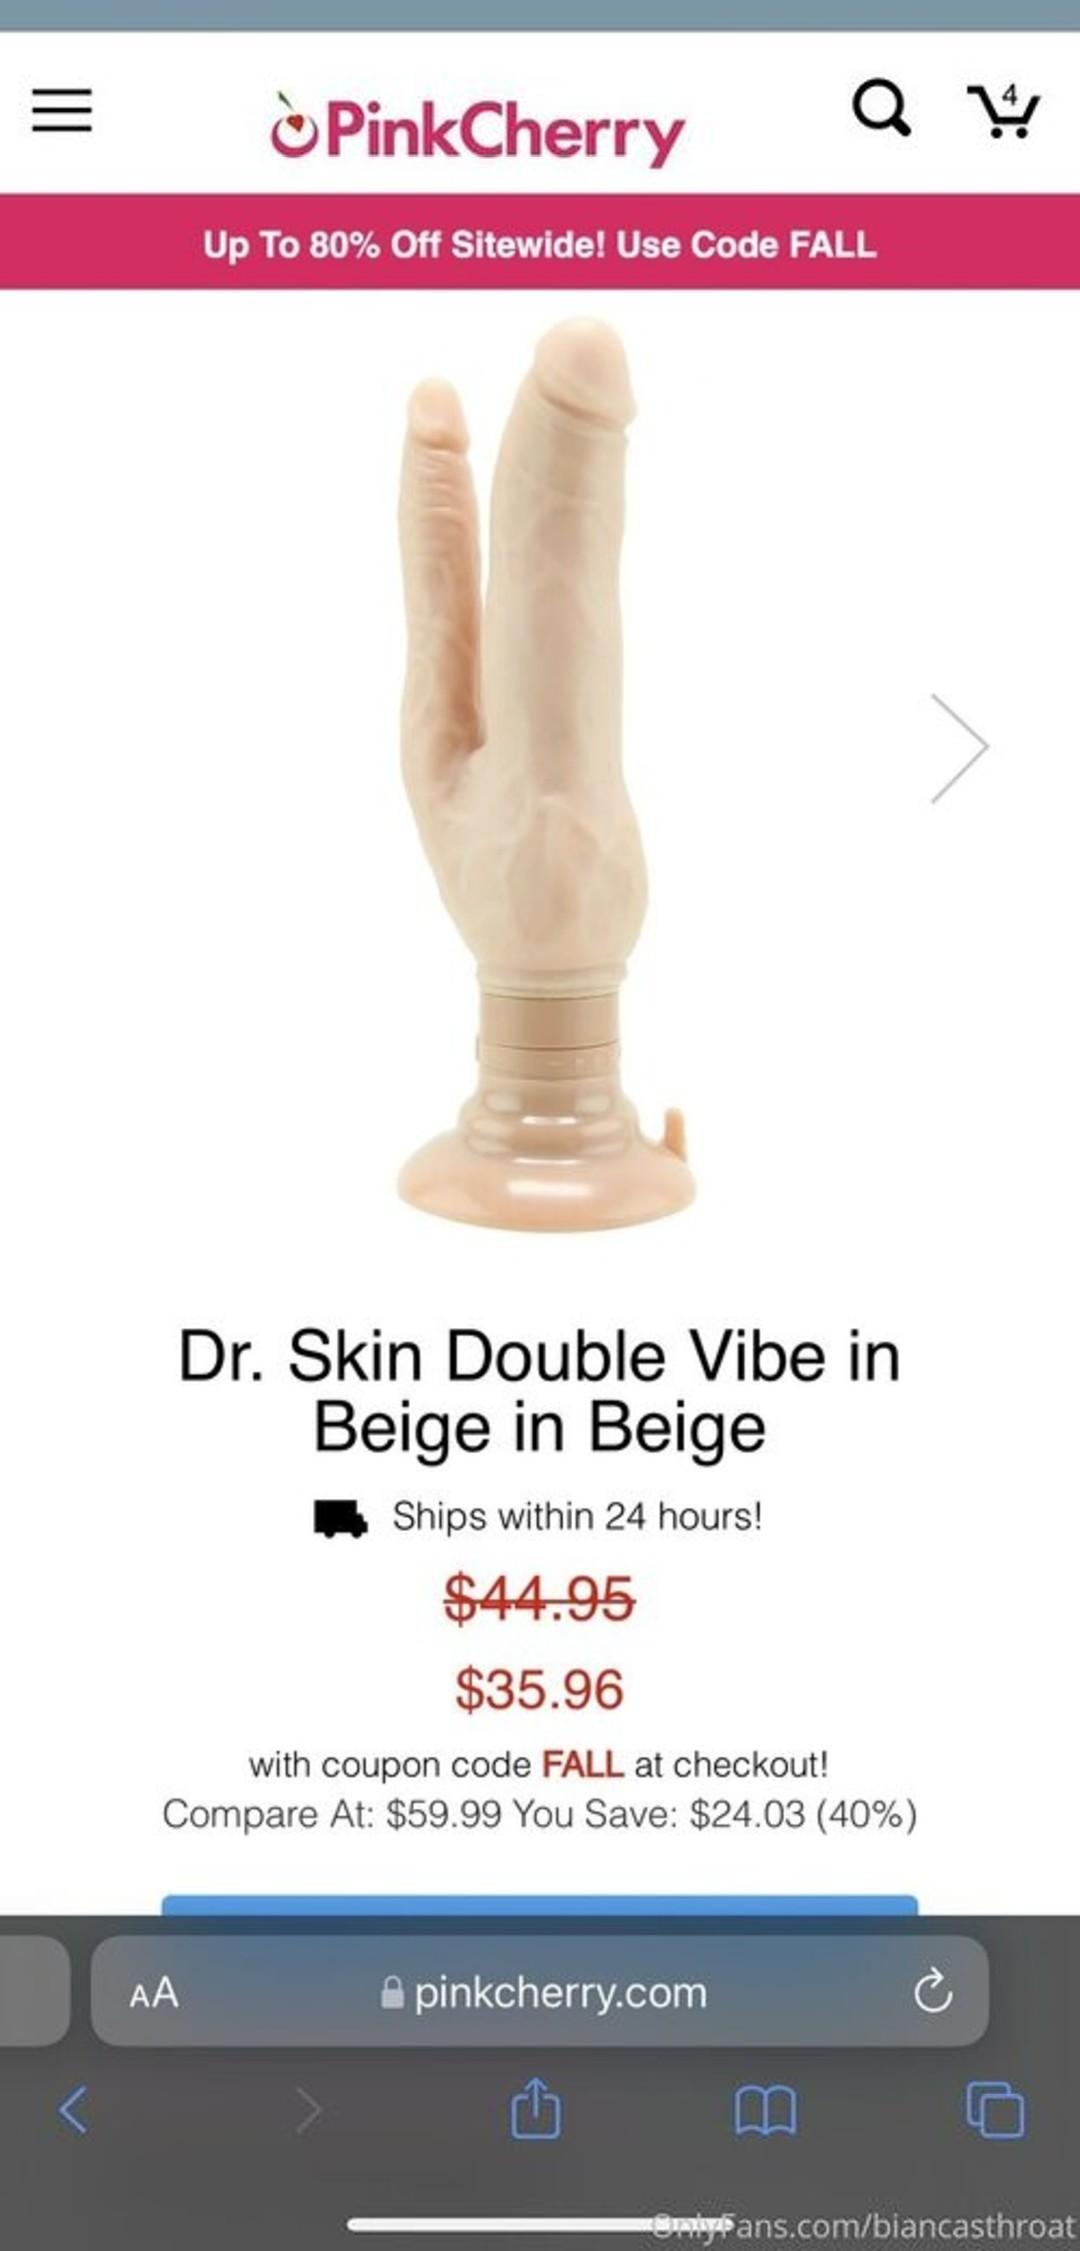Show all open Safari tabs
This screenshot has height=2251, width=1080.
point(995,2109)
